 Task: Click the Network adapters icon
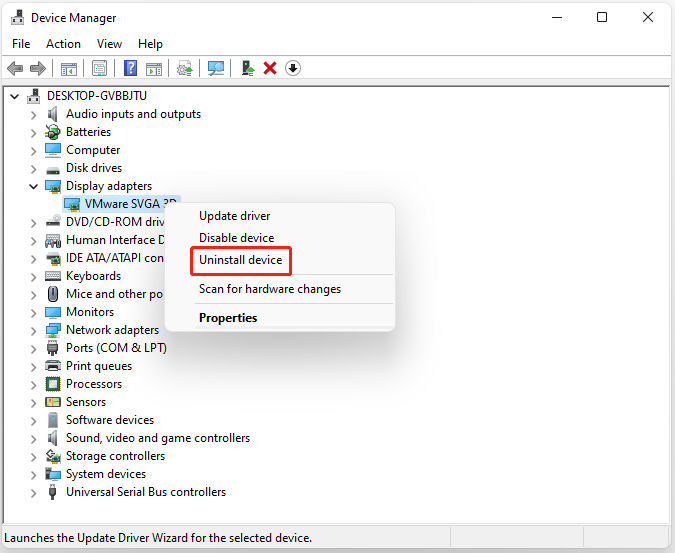[x=53, y=330]
